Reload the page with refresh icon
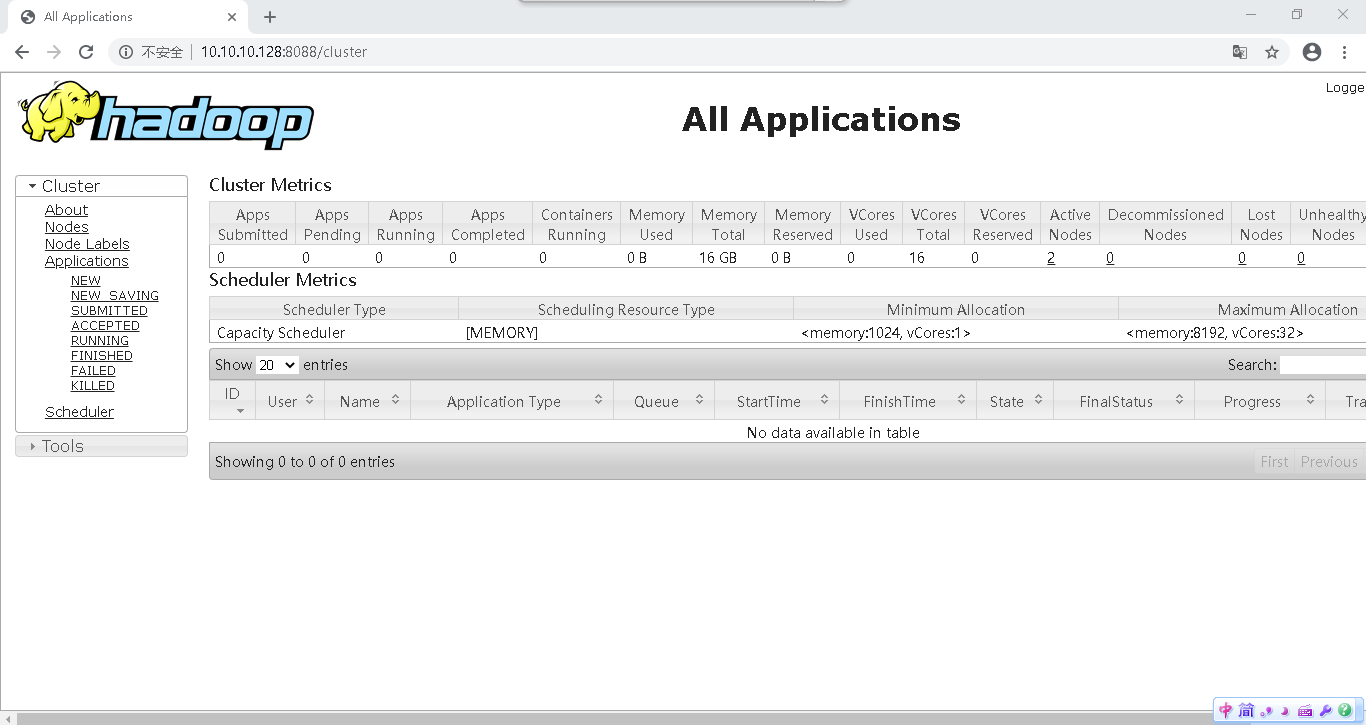 coord(86,52)
